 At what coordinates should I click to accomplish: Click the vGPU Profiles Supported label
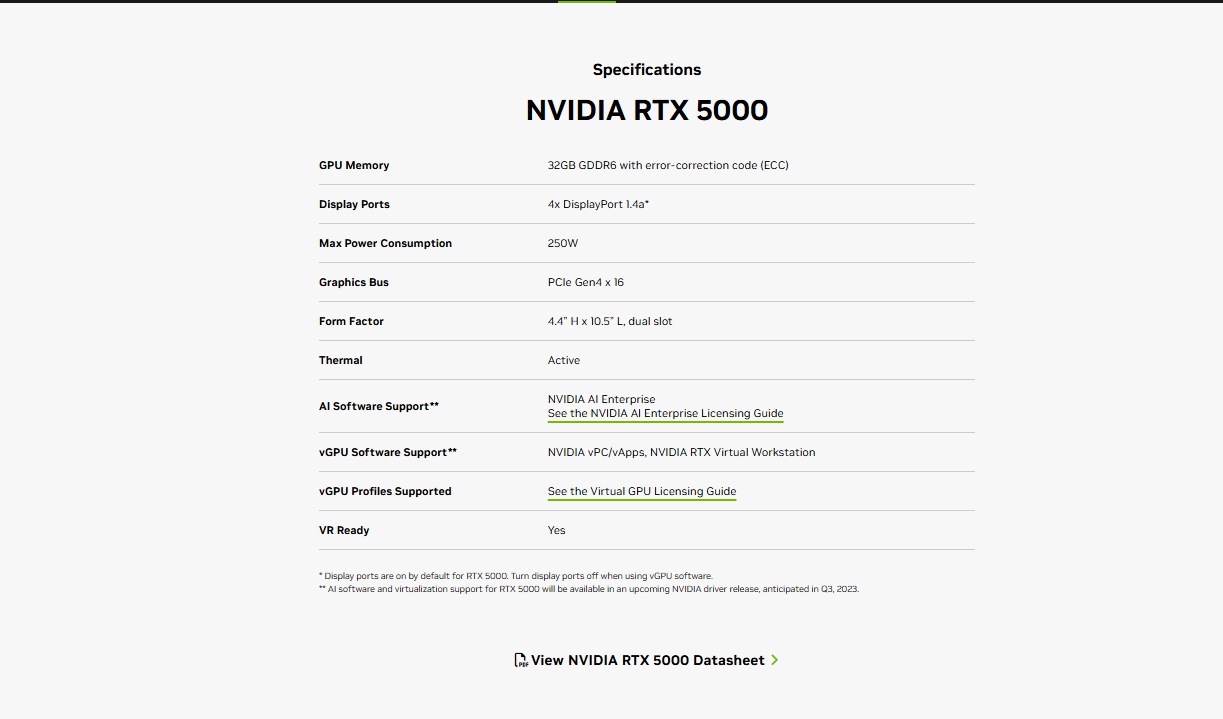coord(385,491)
